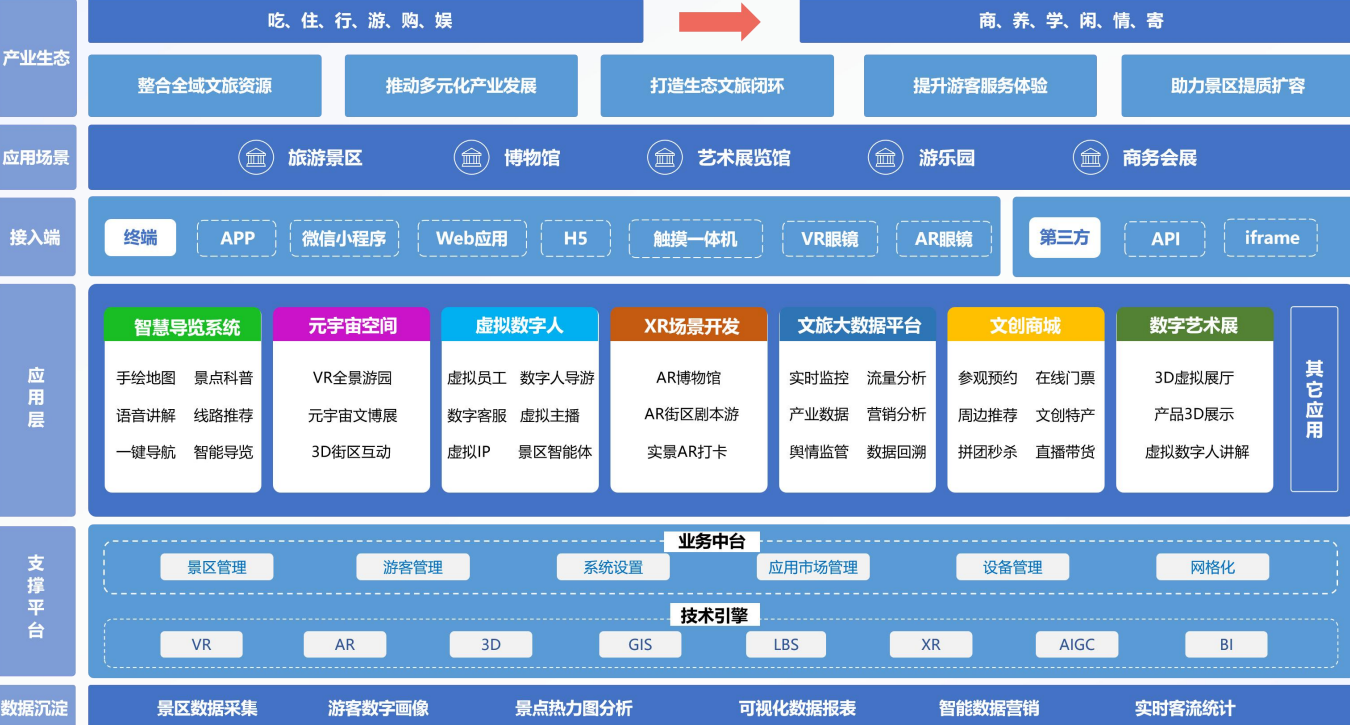The width and height of the screenshot is (1350, 725).
Task: Select the AIGC technology engine button
Action: [x=1076, y=645]
